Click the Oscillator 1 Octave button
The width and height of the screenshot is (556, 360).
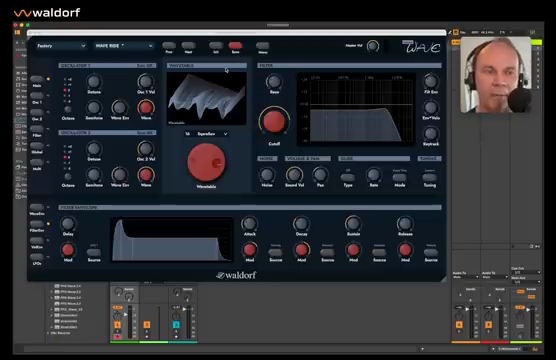click(x=68, y=109)
